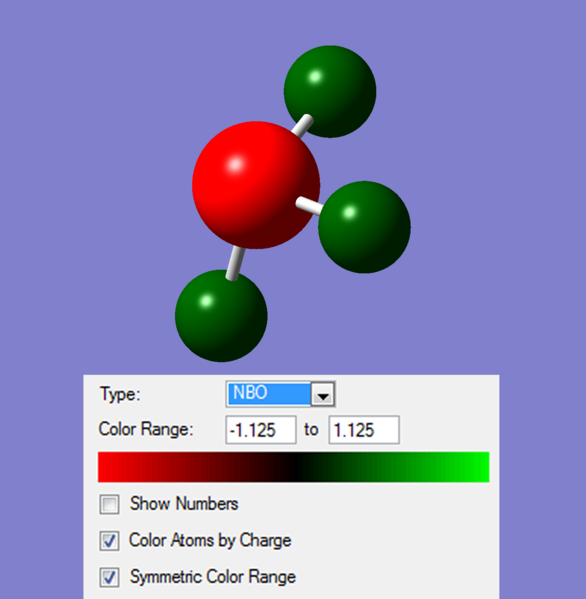Click the 'Show Numbers' label text

[x=184, y=504]
